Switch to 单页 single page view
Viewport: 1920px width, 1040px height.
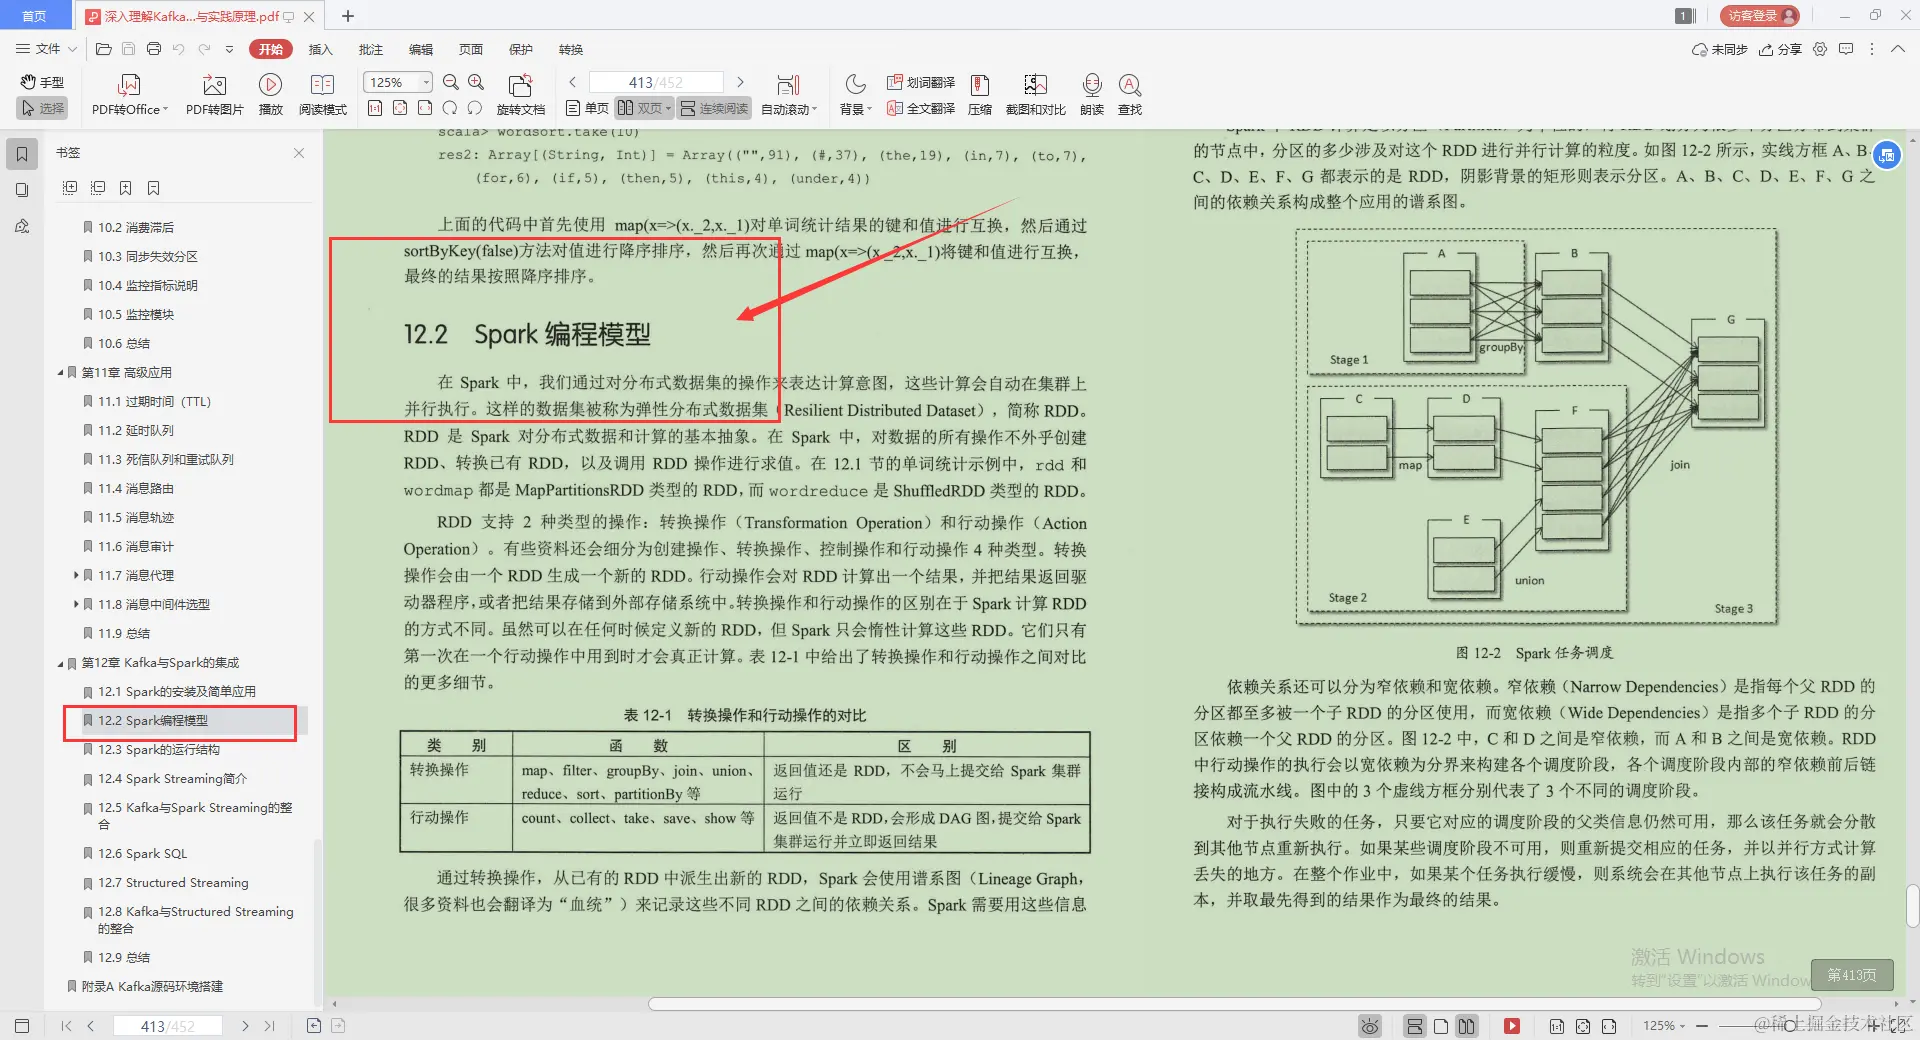click(586, 108)
